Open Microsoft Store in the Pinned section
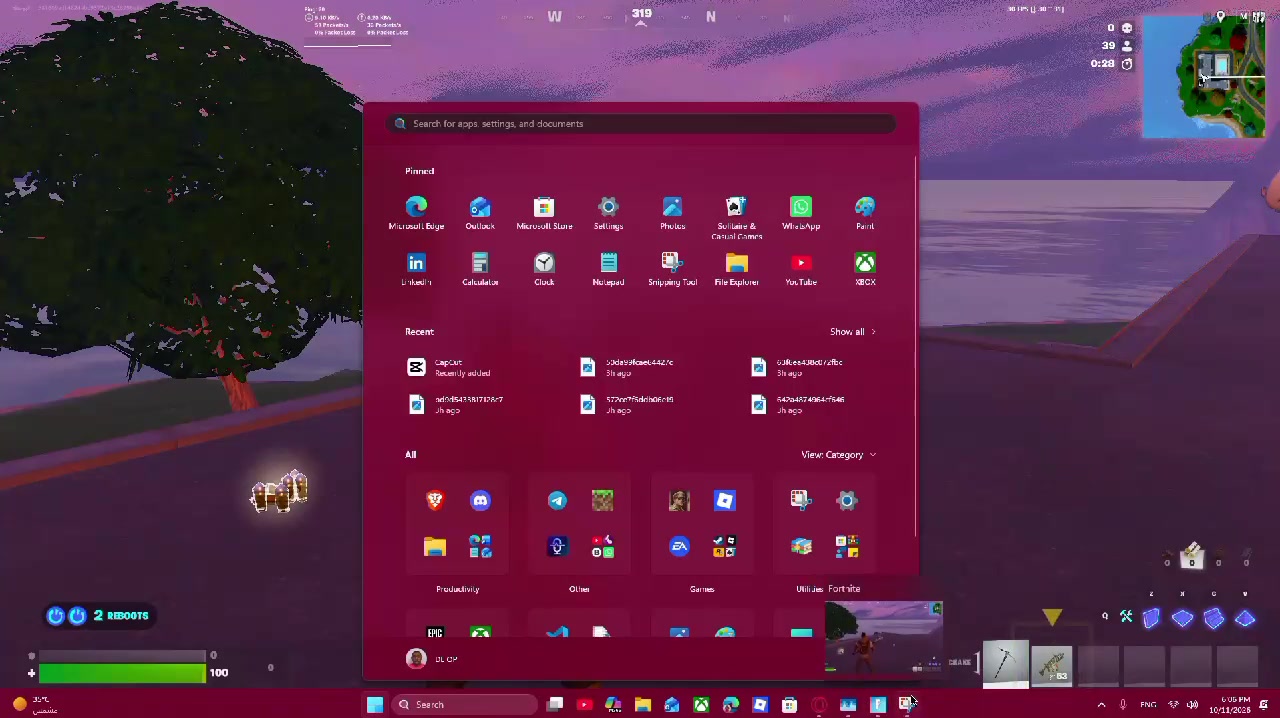Viewport: 1280px width, 718px height. [544, 212]
